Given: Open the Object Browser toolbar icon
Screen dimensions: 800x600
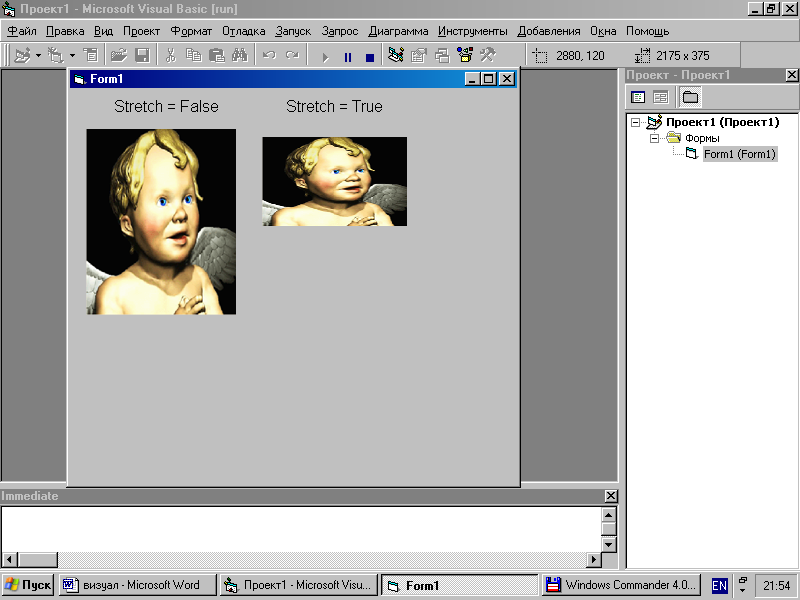Looking at the screenshot, I should [465, 55].
